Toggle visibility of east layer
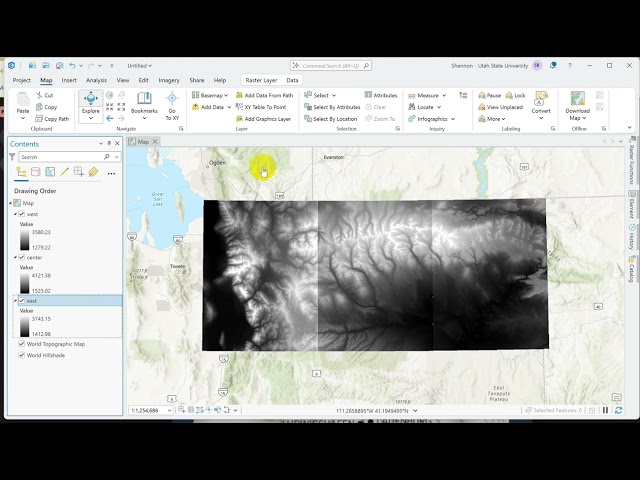The image size is (640, 480). pos(22,301)
